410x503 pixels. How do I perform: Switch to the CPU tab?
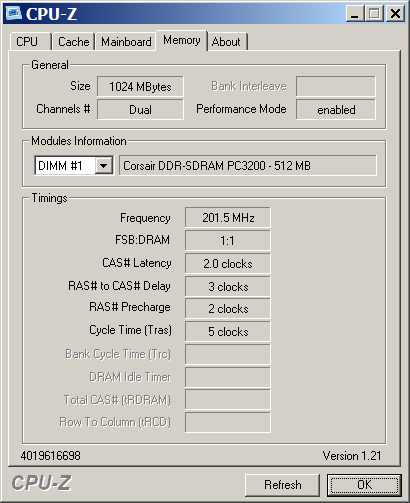click(30, 42)
